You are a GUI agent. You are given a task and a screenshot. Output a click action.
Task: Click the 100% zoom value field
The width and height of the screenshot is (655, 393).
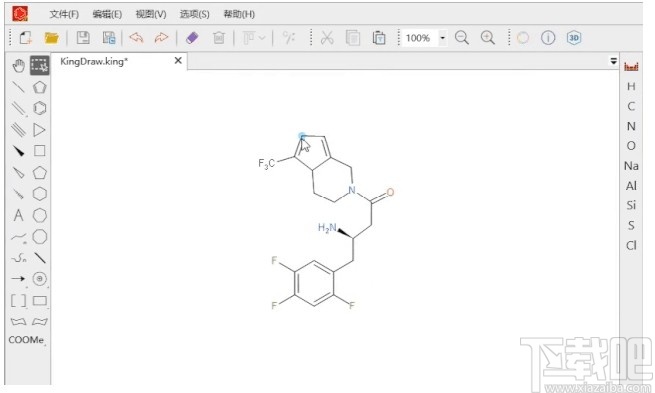[x=419, y=38]
